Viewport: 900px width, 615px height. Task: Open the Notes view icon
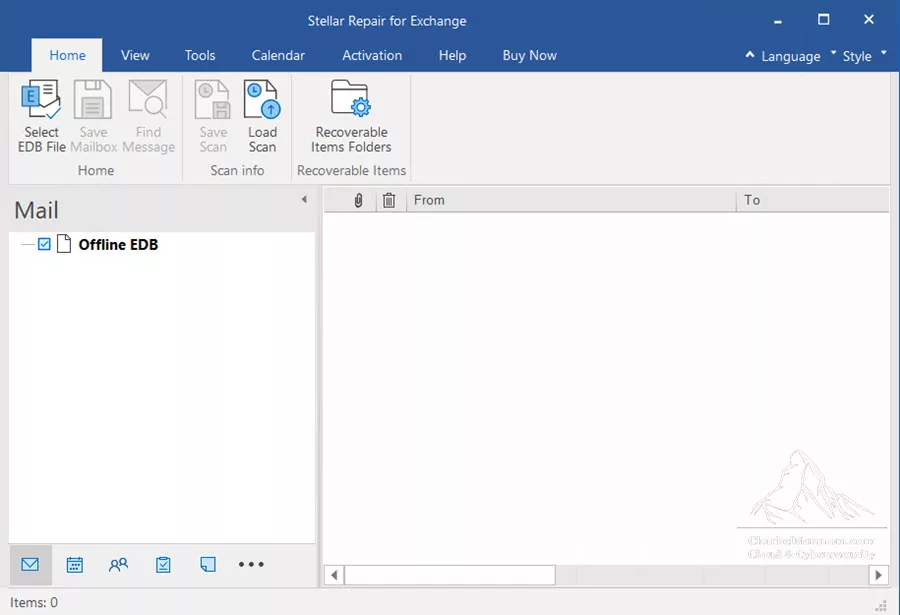pyautogui.click(x=208, y=564)
